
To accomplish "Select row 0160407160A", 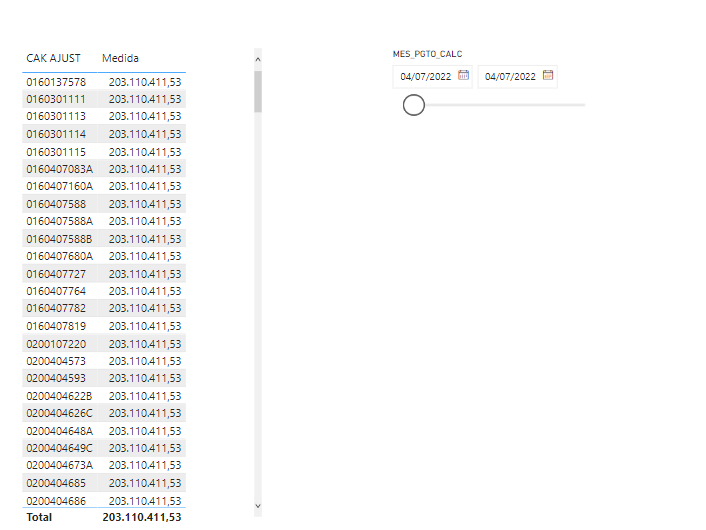I will click(104, 186).
